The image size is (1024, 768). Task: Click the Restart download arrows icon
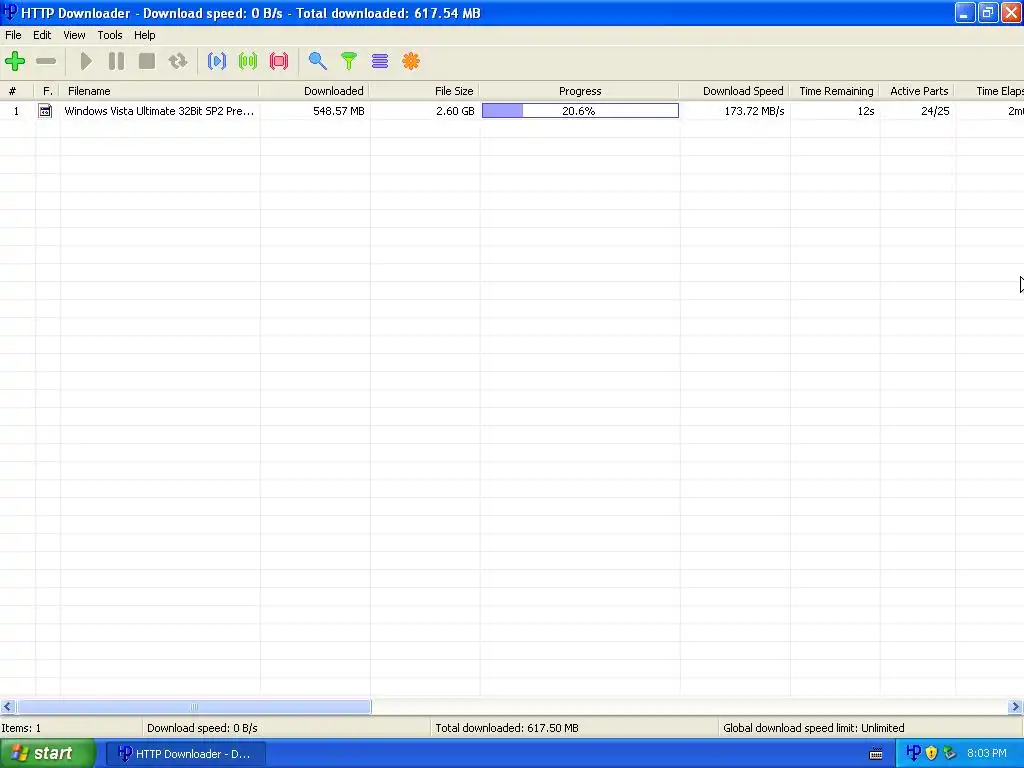[x=178, y=61]
